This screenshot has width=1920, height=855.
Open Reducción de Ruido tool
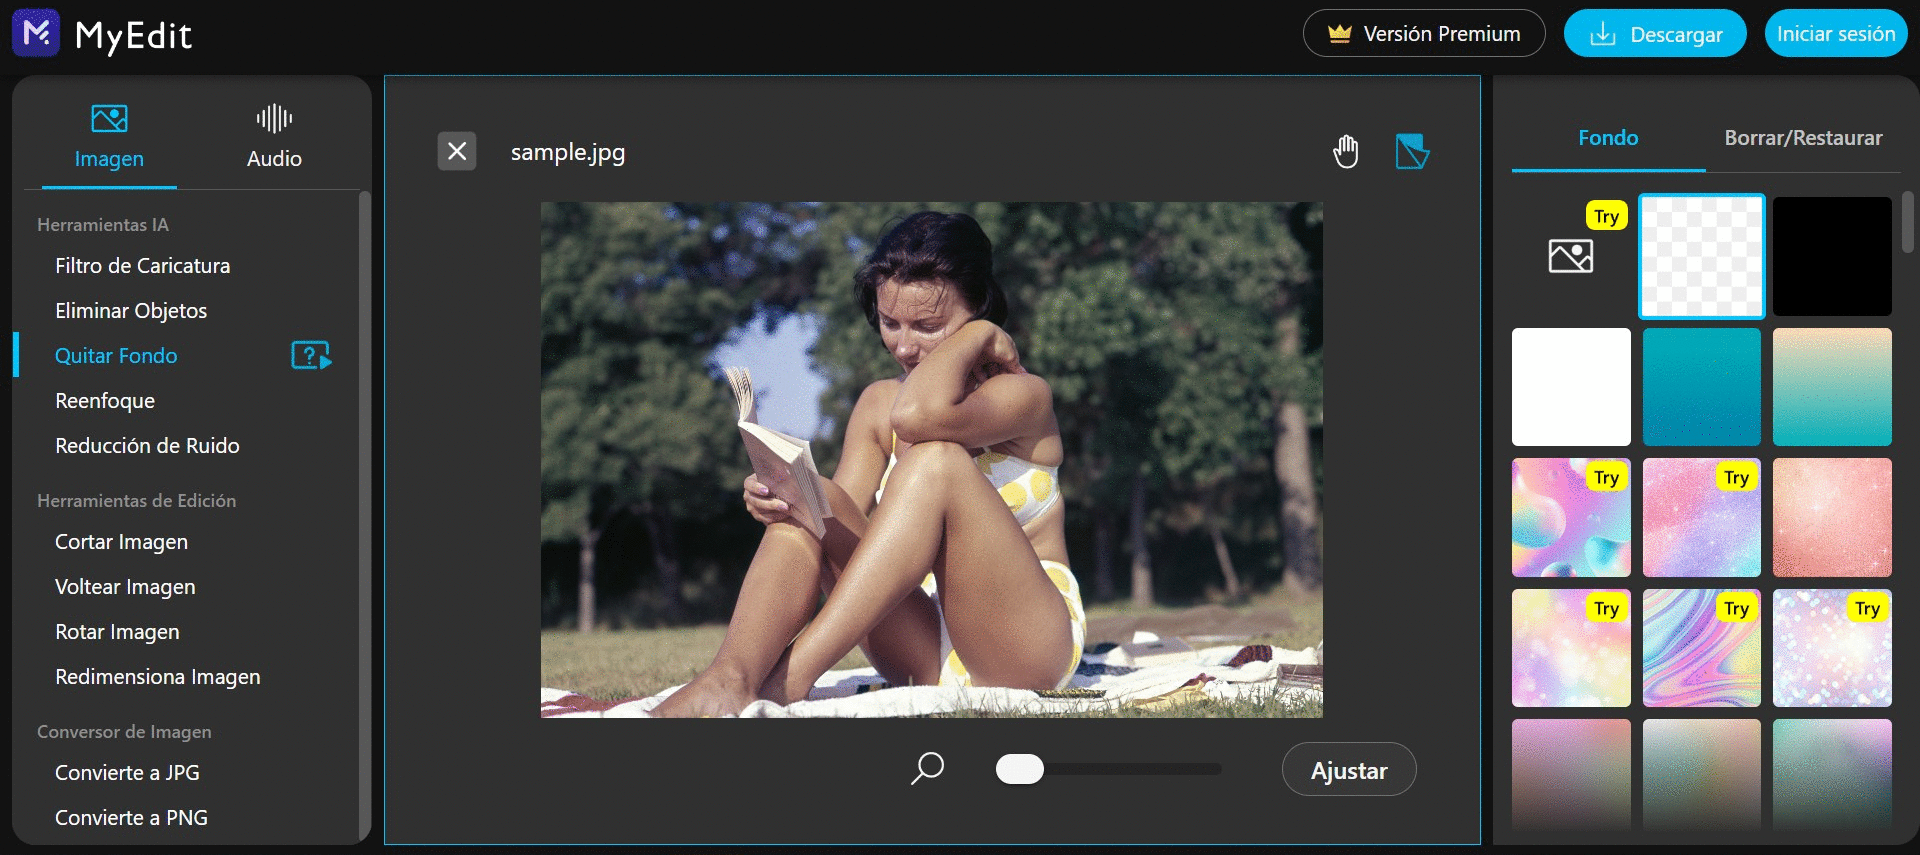click(147, 446)
